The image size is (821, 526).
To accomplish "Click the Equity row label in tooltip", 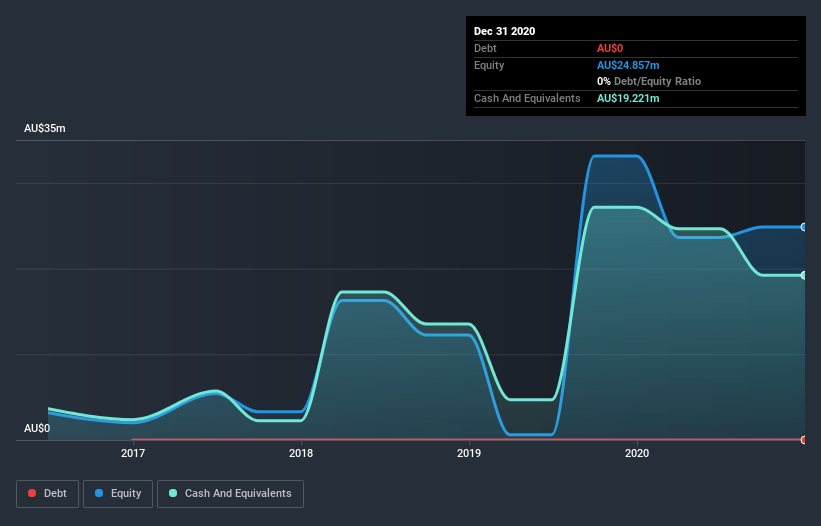I will 489,65.
